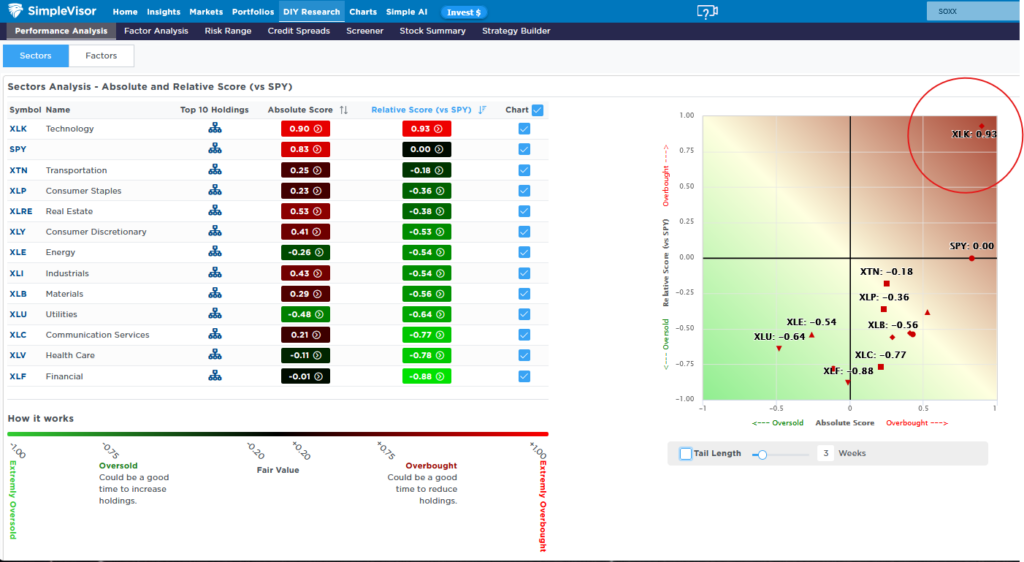Open the Insights menu
The width and height of the screenshot is (1024, 562).
[x=163, y=12]
